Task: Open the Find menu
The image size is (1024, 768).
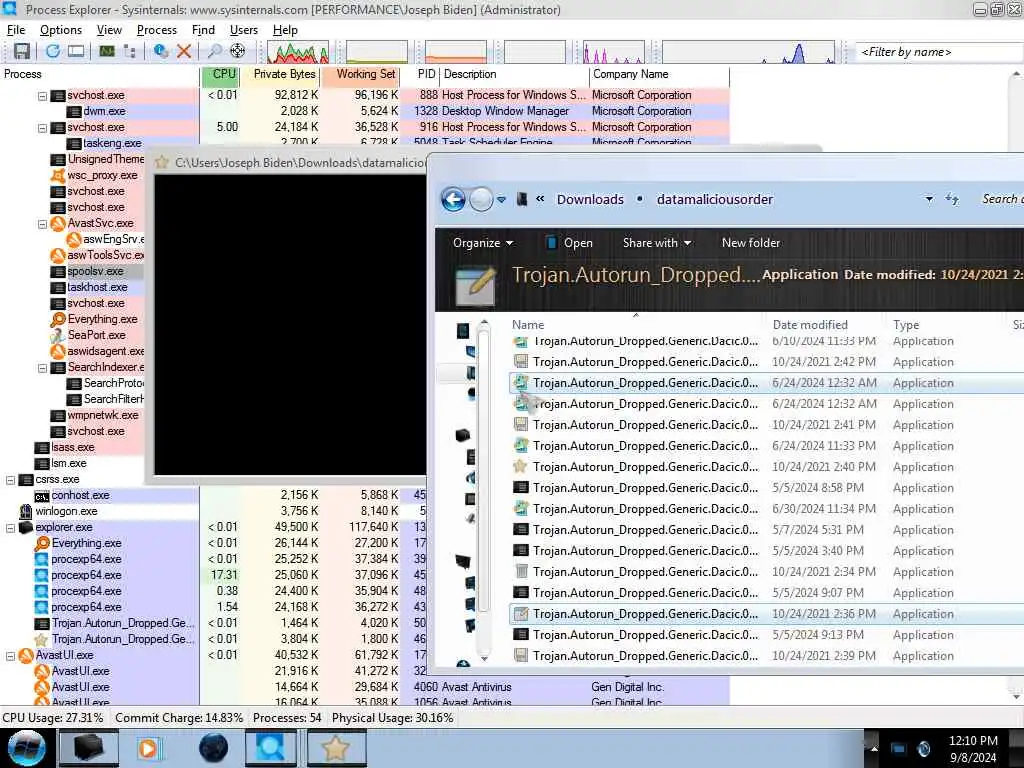Action: tap(203, 30)
